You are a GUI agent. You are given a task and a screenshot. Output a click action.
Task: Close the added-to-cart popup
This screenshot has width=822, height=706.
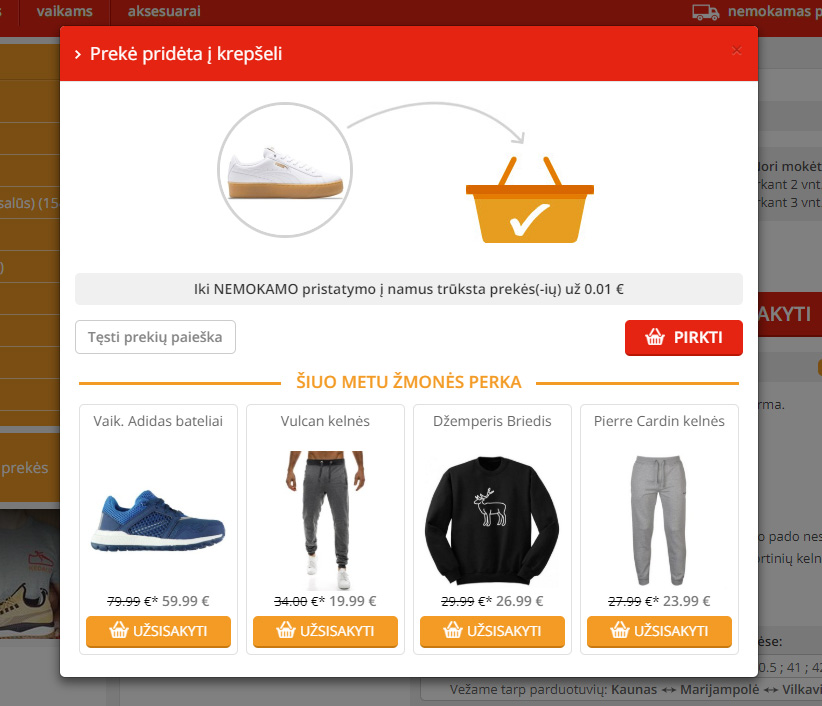click(737, 50)
